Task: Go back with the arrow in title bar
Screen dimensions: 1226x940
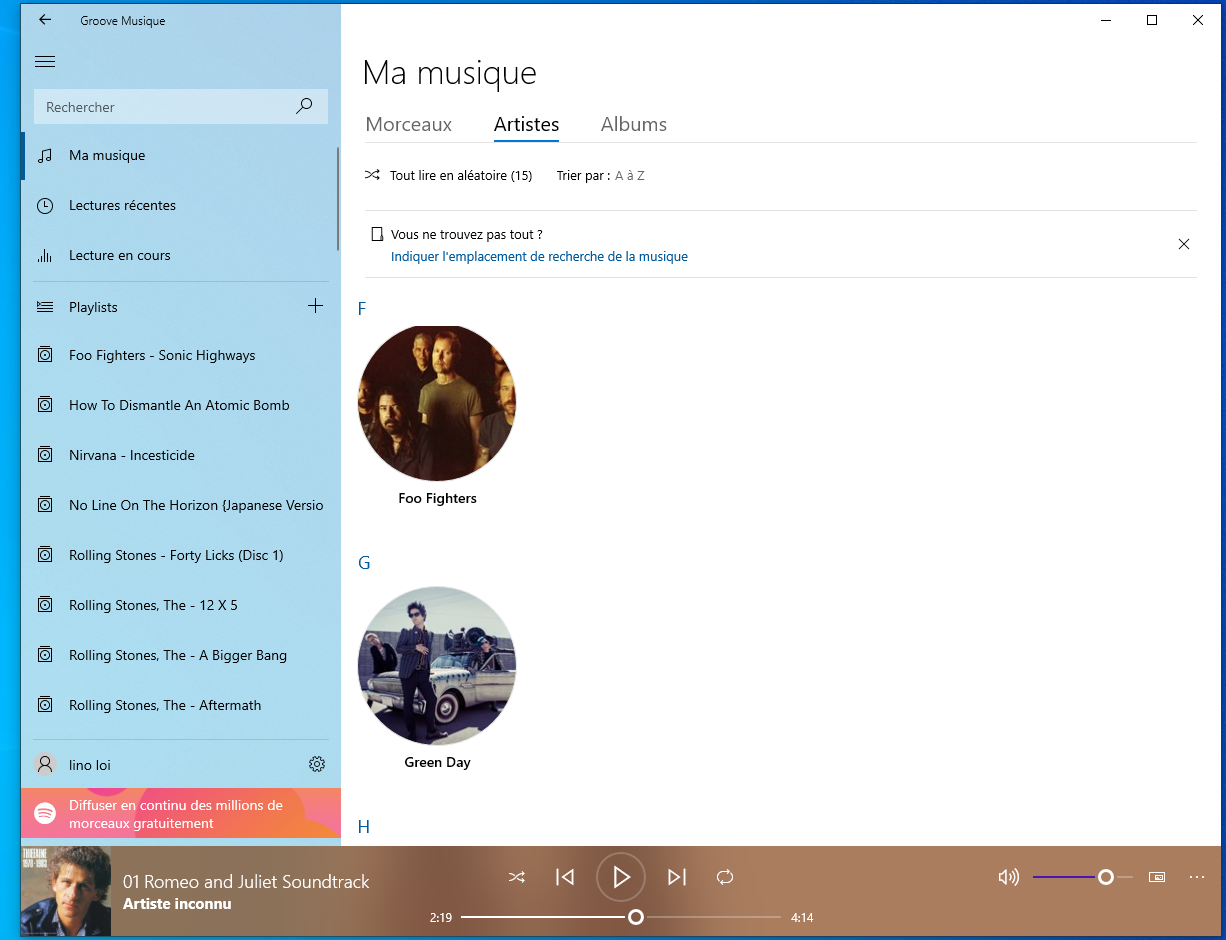Action: (45, 20)
